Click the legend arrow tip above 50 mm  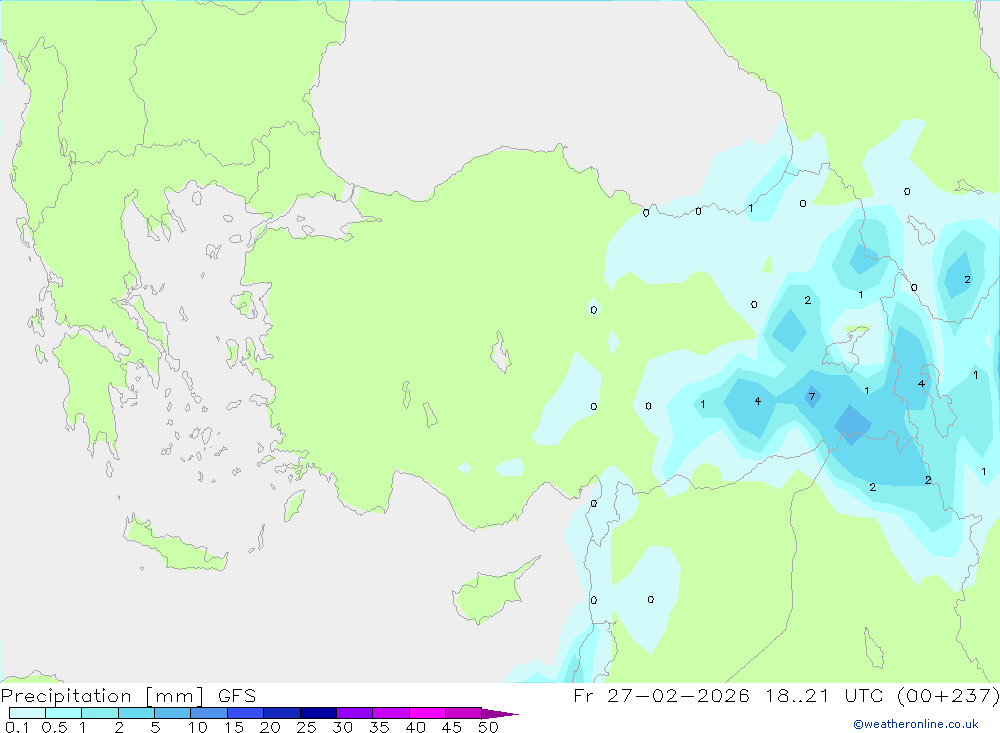click(x=500, y=713)
